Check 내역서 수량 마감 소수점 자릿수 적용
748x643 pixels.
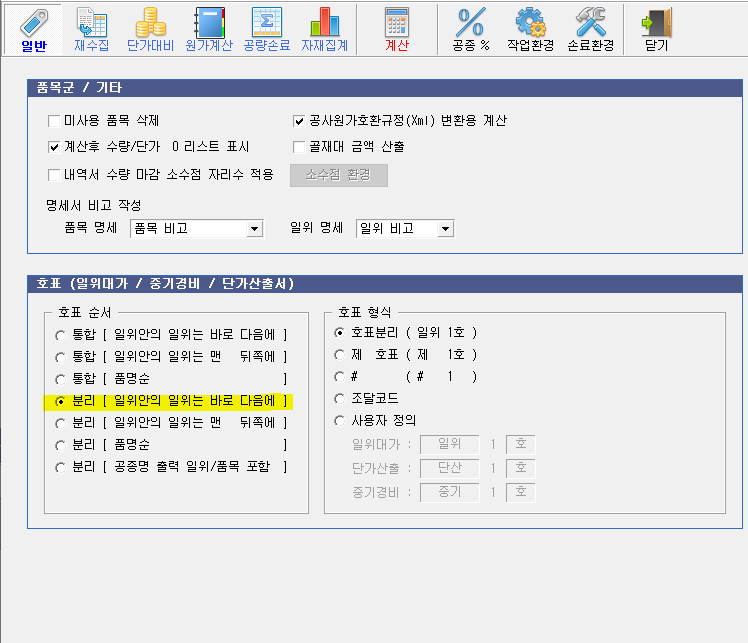tap(55, 175)
